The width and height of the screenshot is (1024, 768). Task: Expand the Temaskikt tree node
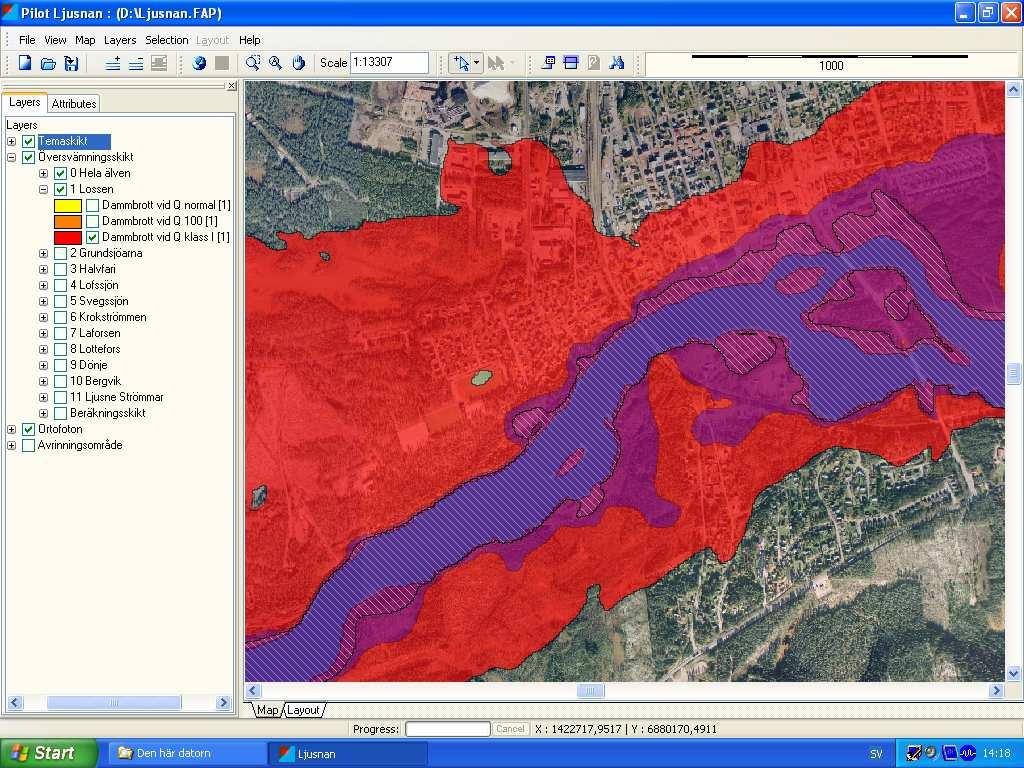(12, 142)
